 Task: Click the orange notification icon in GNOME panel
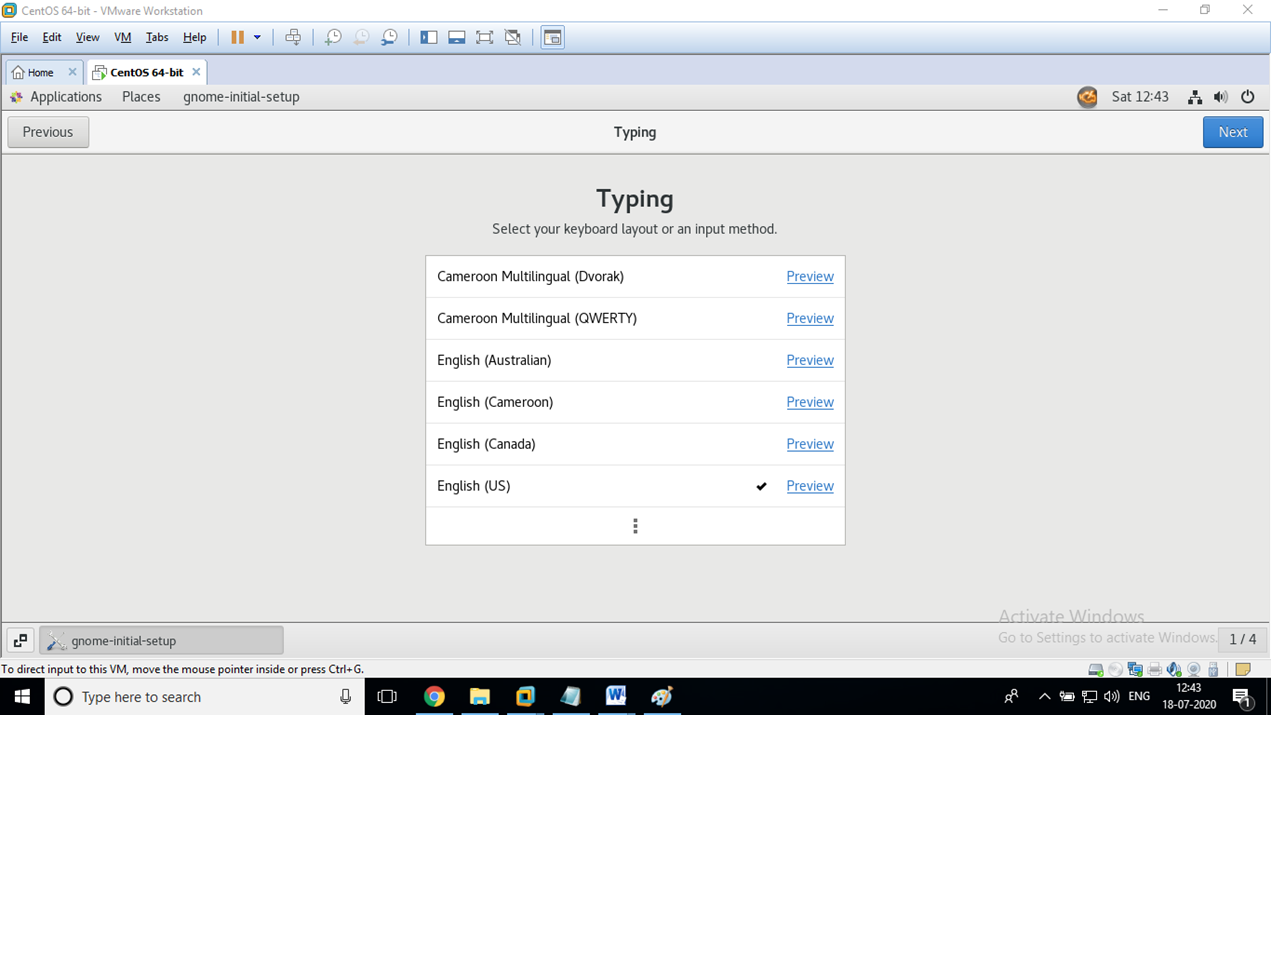tap(1087, 97)
